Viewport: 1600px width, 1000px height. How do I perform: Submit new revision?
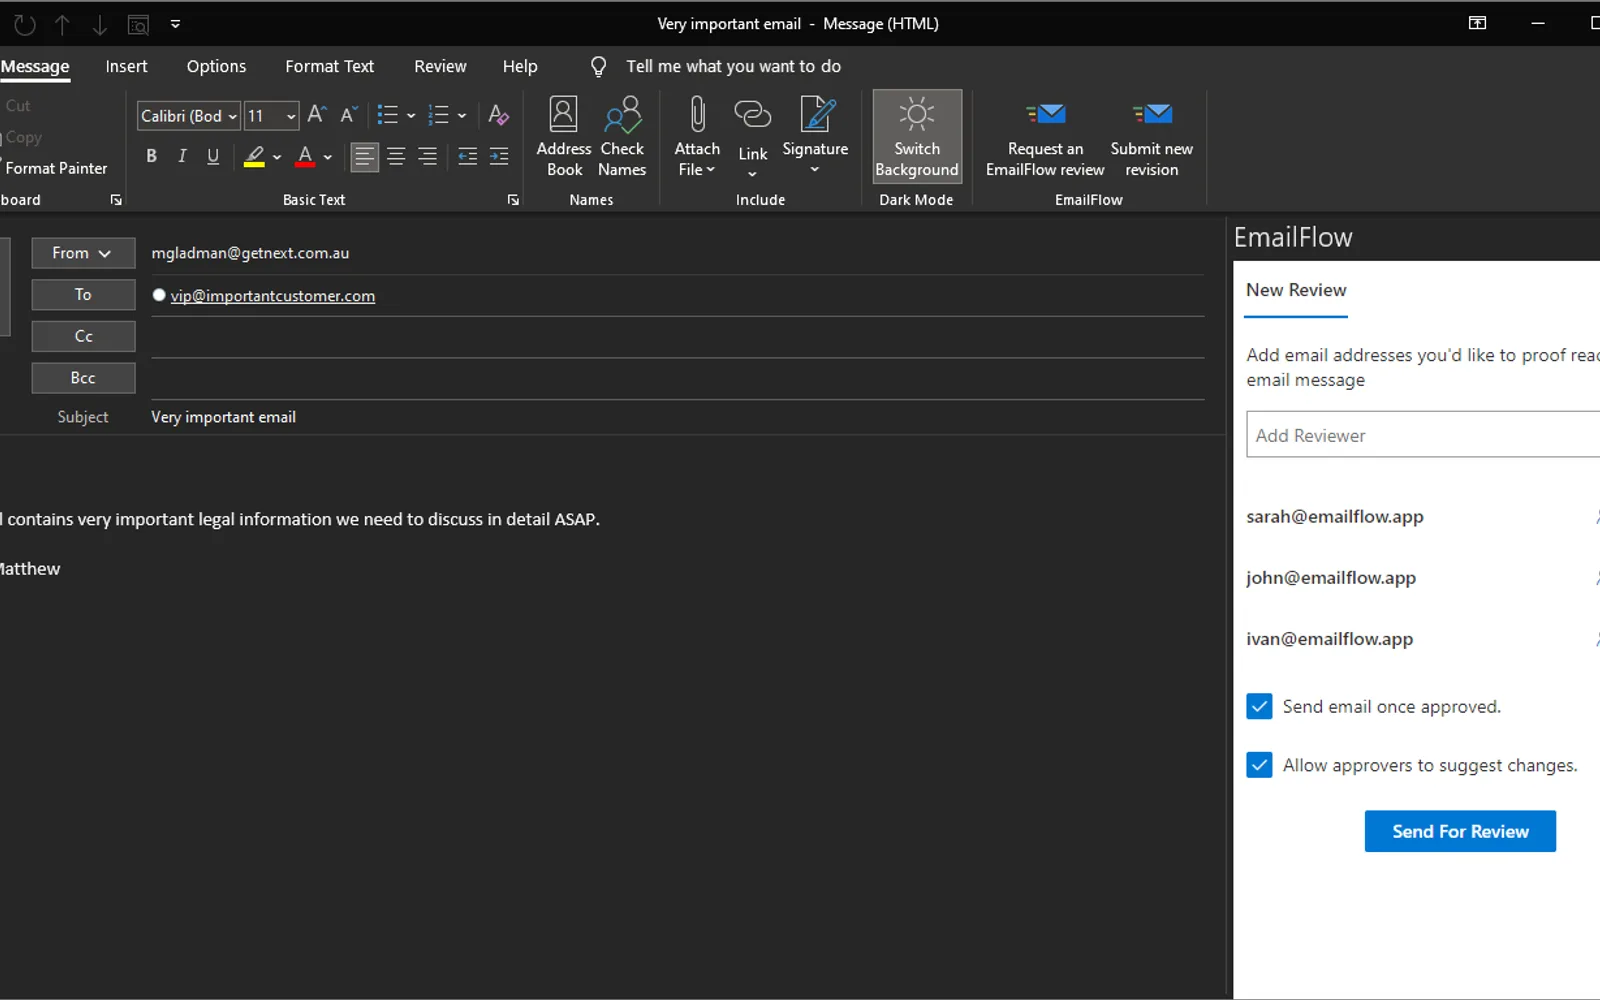tap(1151, 137)
